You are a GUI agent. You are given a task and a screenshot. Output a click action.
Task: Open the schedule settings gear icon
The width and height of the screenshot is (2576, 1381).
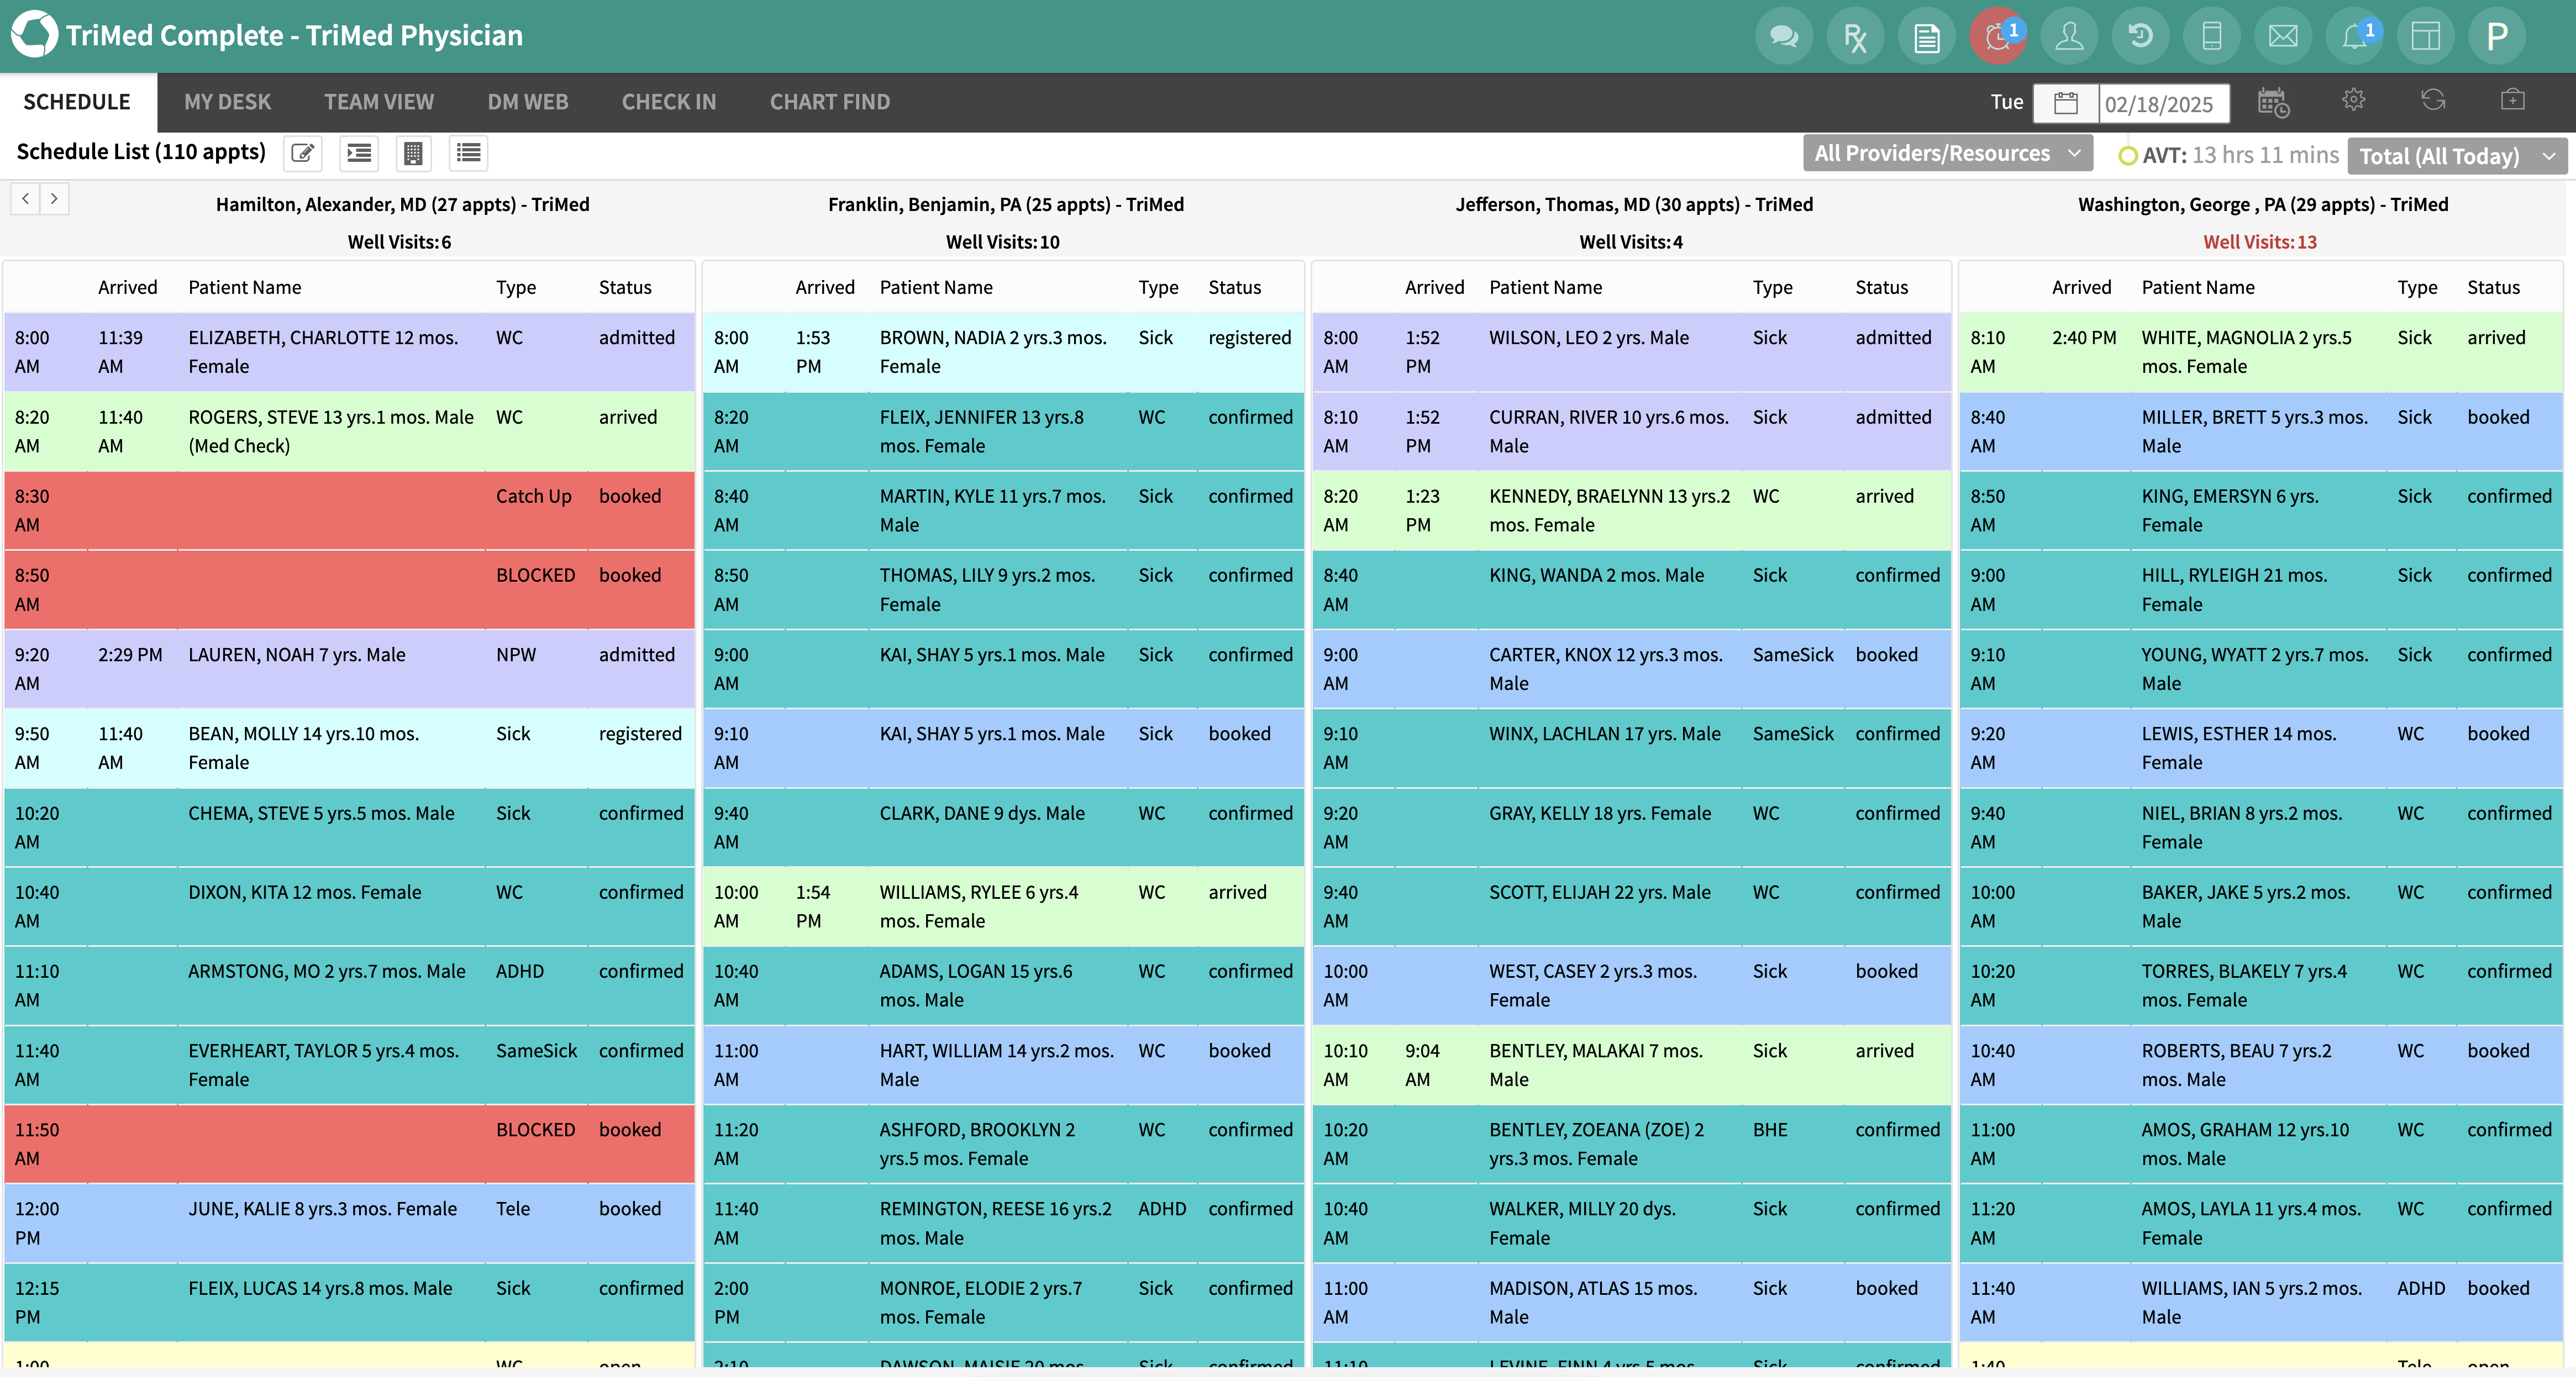coord(2354,101)
